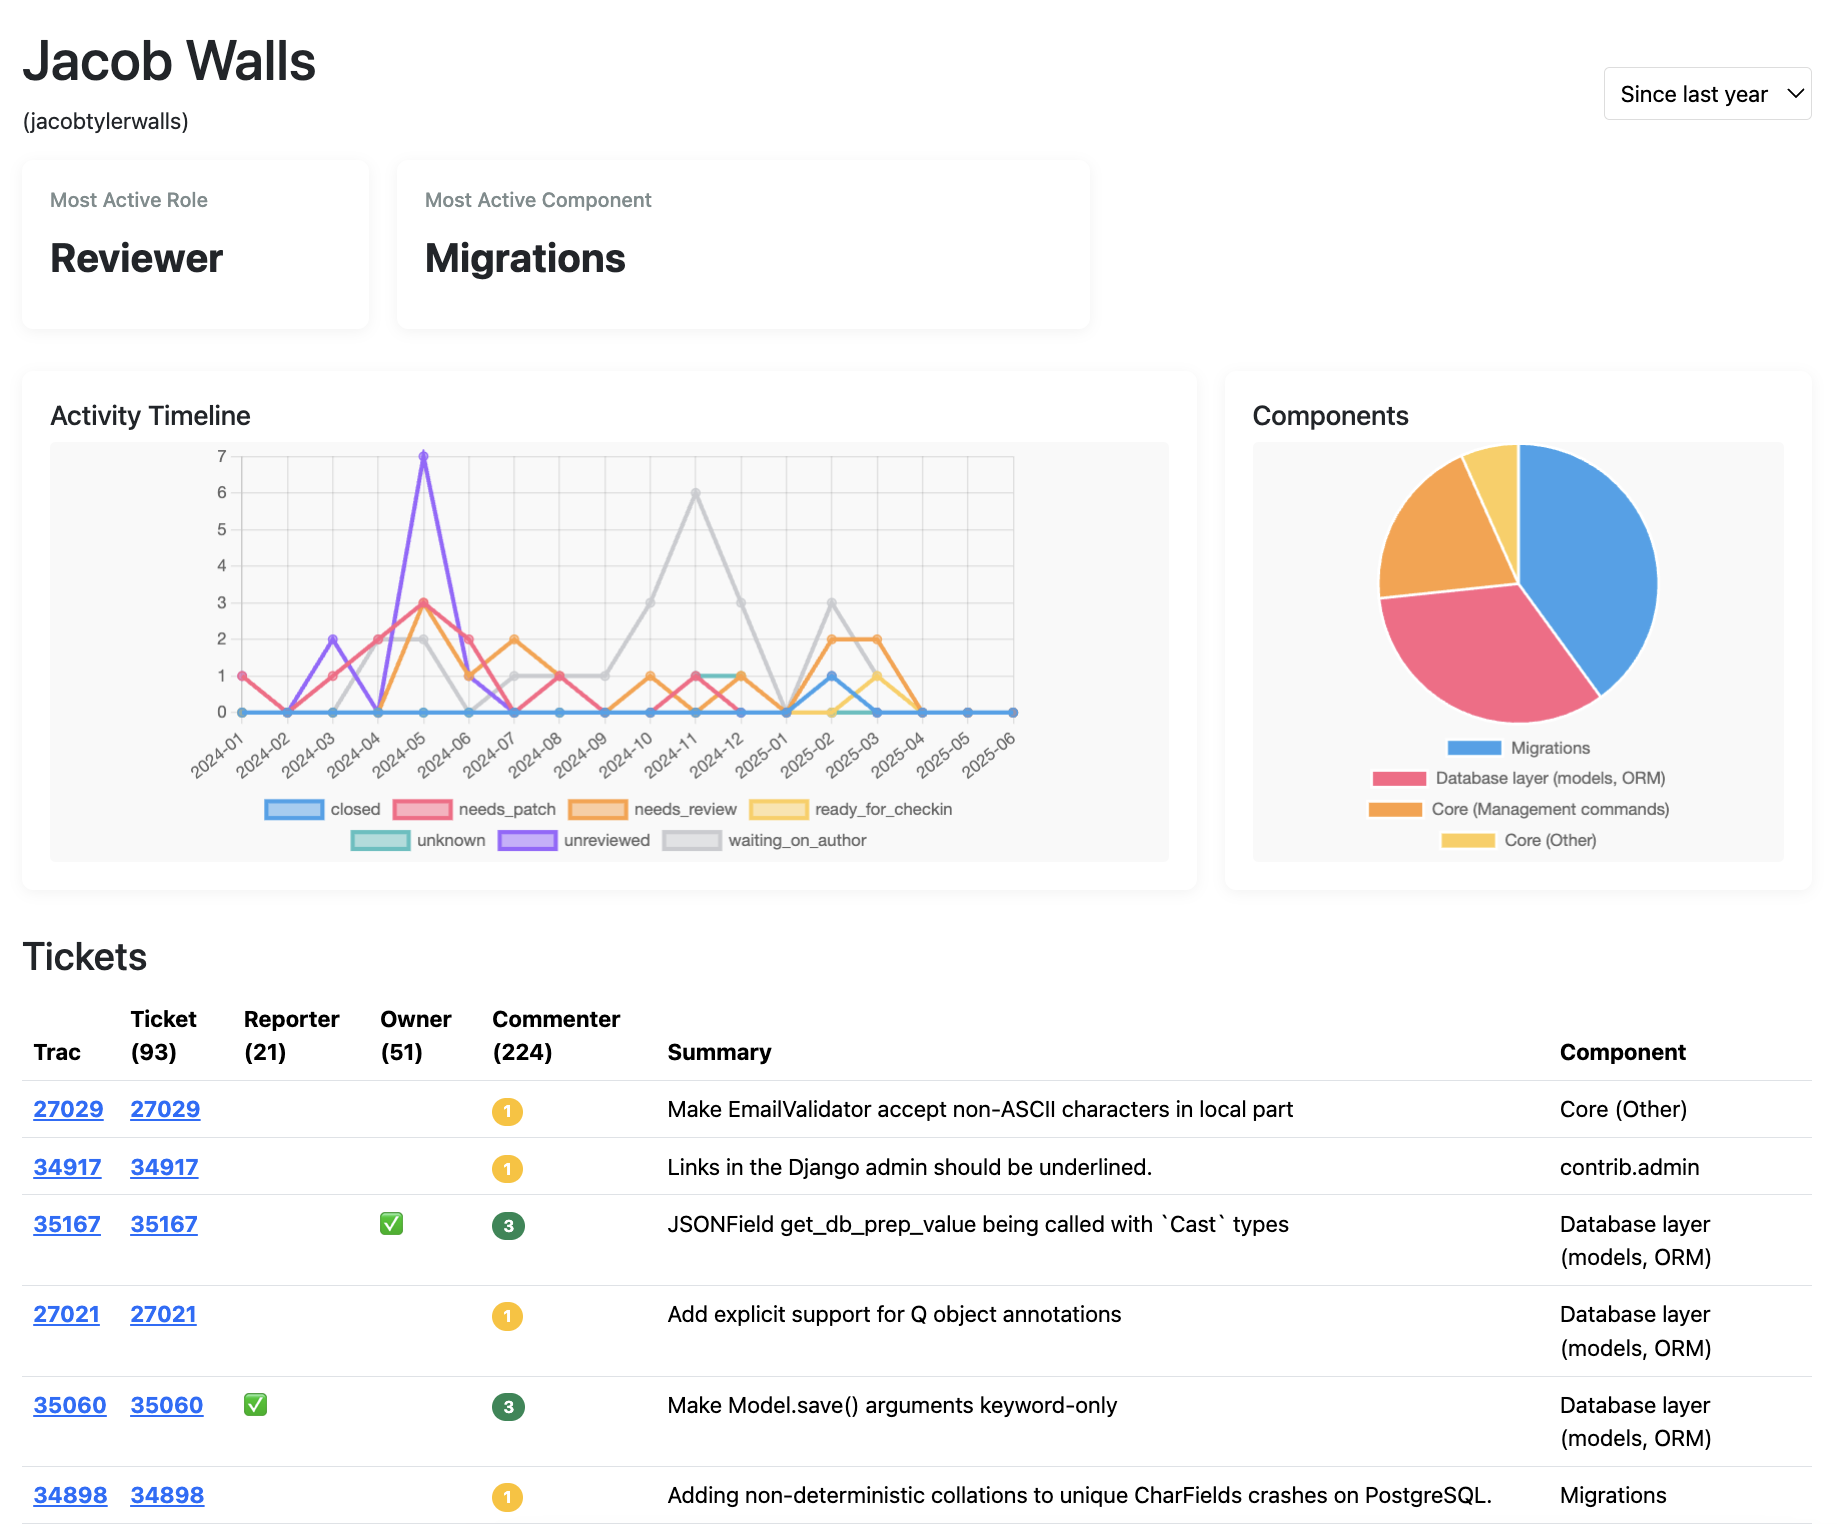The image size is (1840, 1524).
Task: Toggle the unreviewed legend swatch
Action: tap(527, 840)
